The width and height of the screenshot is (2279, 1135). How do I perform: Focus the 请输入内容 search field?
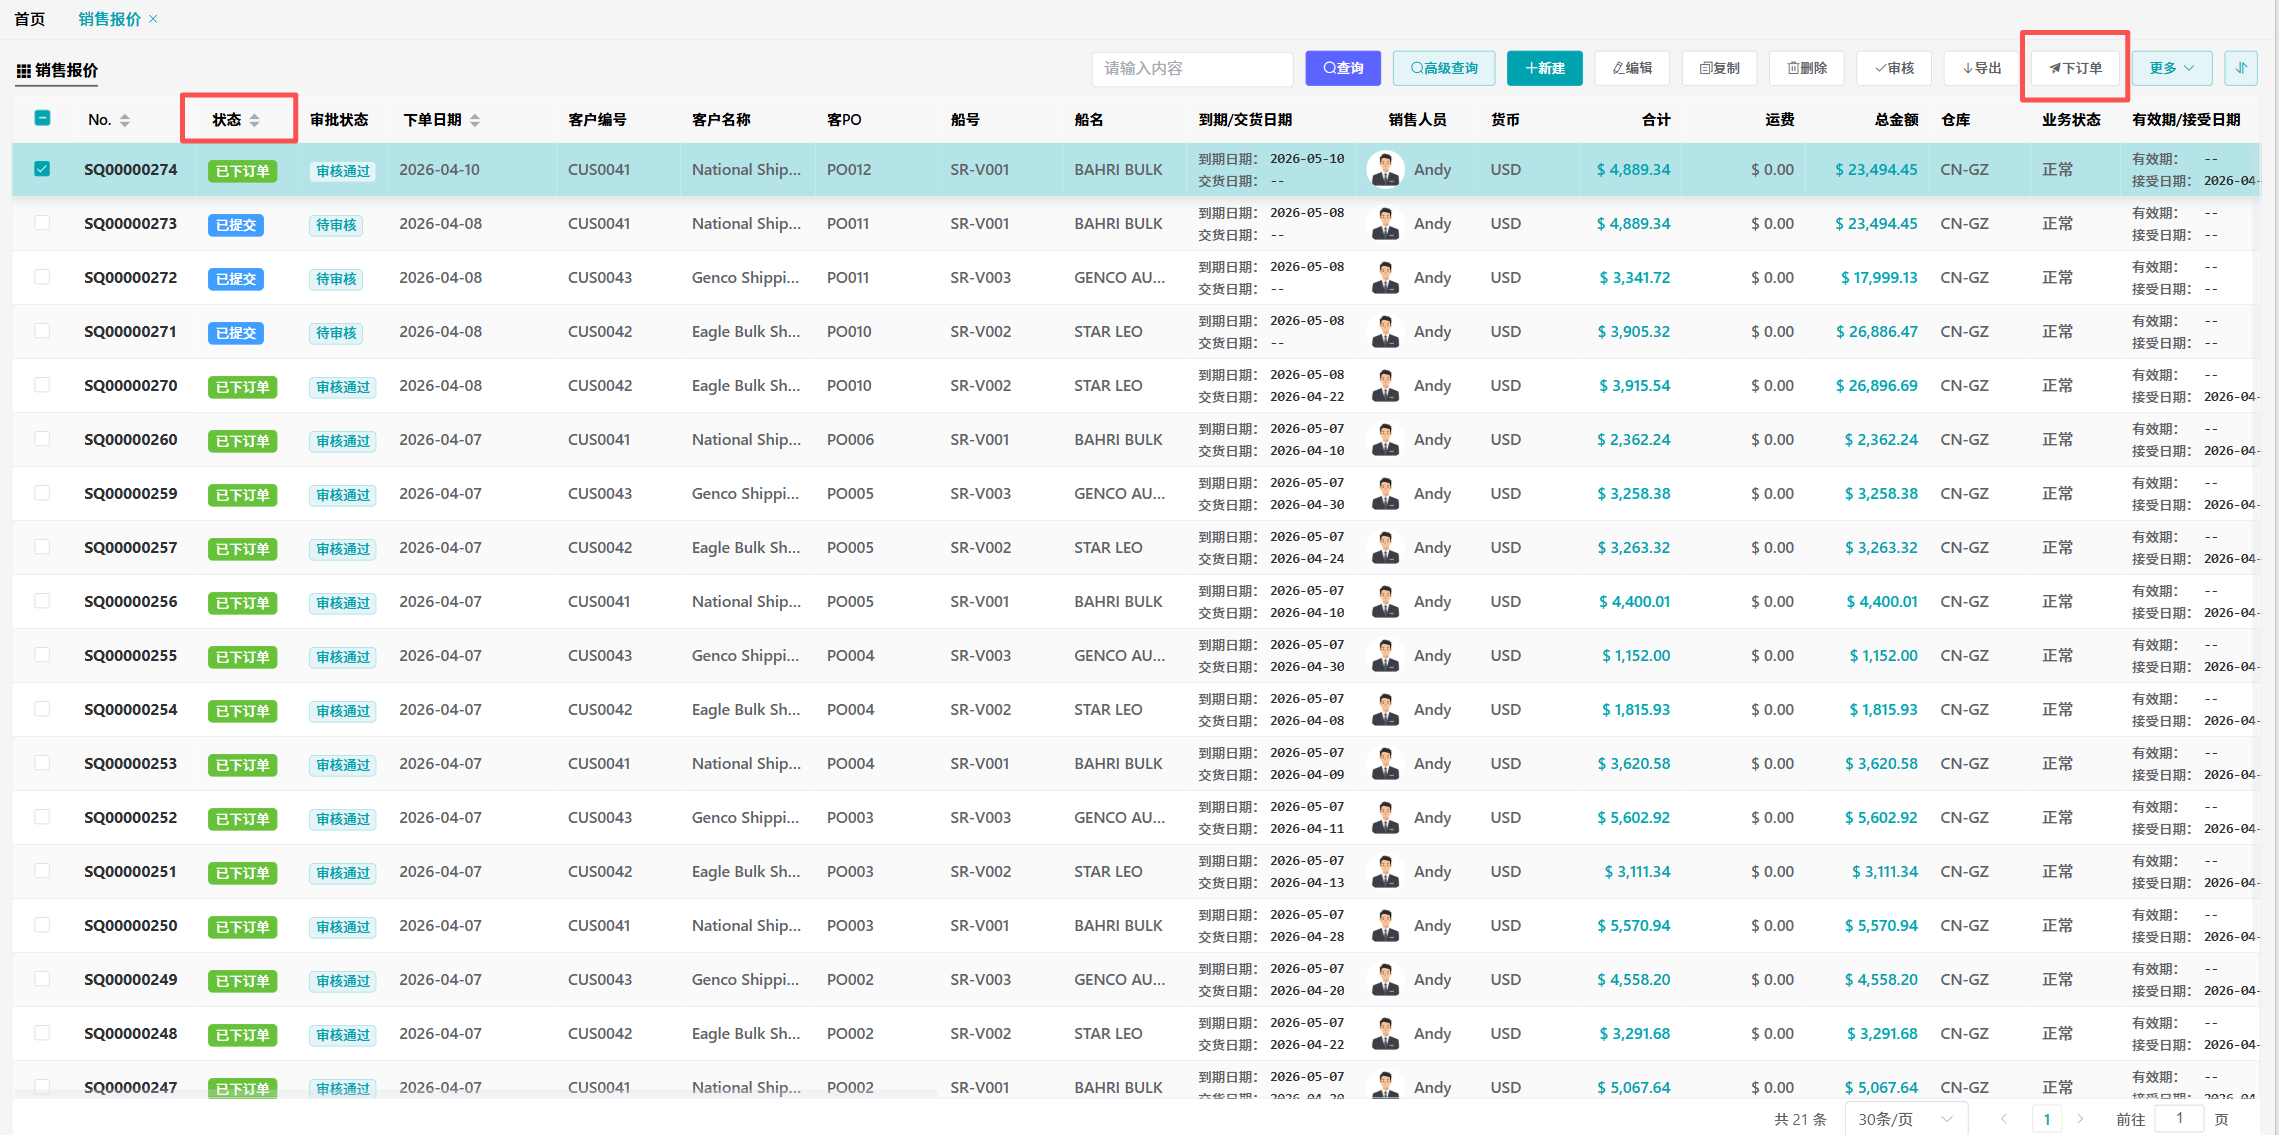[x=1191, y=68]
